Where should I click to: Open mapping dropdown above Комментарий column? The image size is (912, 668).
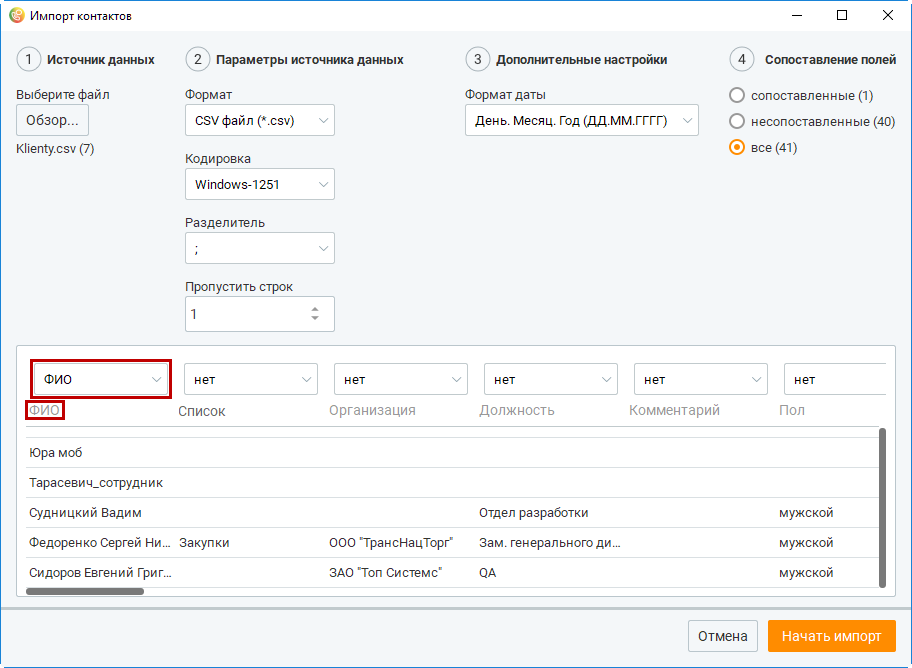coord(701,379)
